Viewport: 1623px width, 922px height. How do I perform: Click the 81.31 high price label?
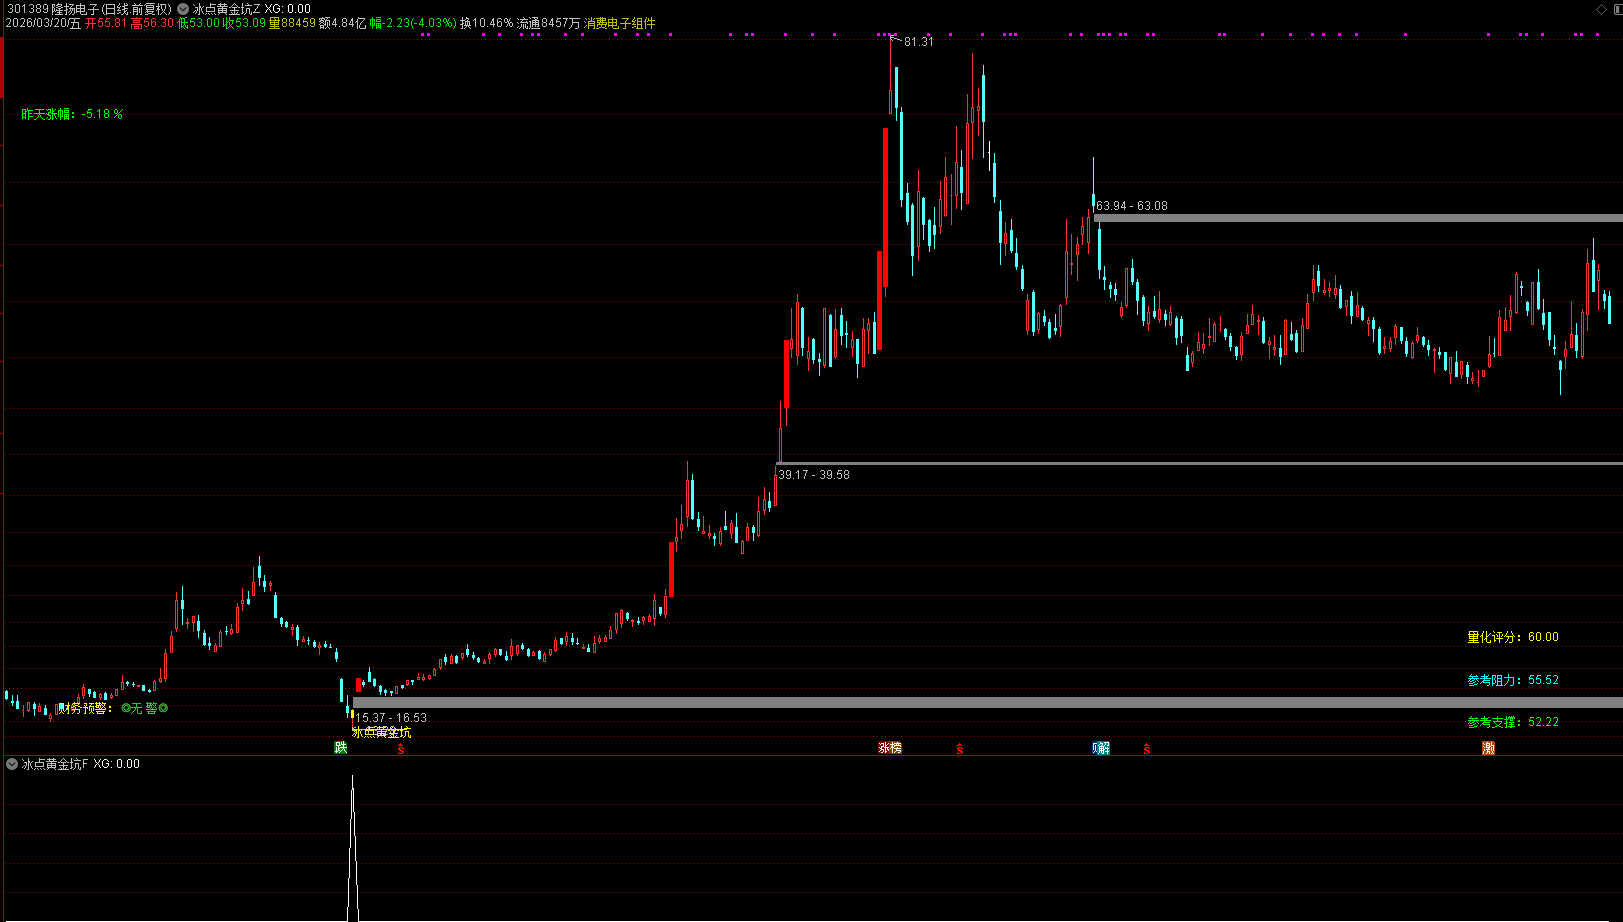pyautogui.click(x=918, y=42)
